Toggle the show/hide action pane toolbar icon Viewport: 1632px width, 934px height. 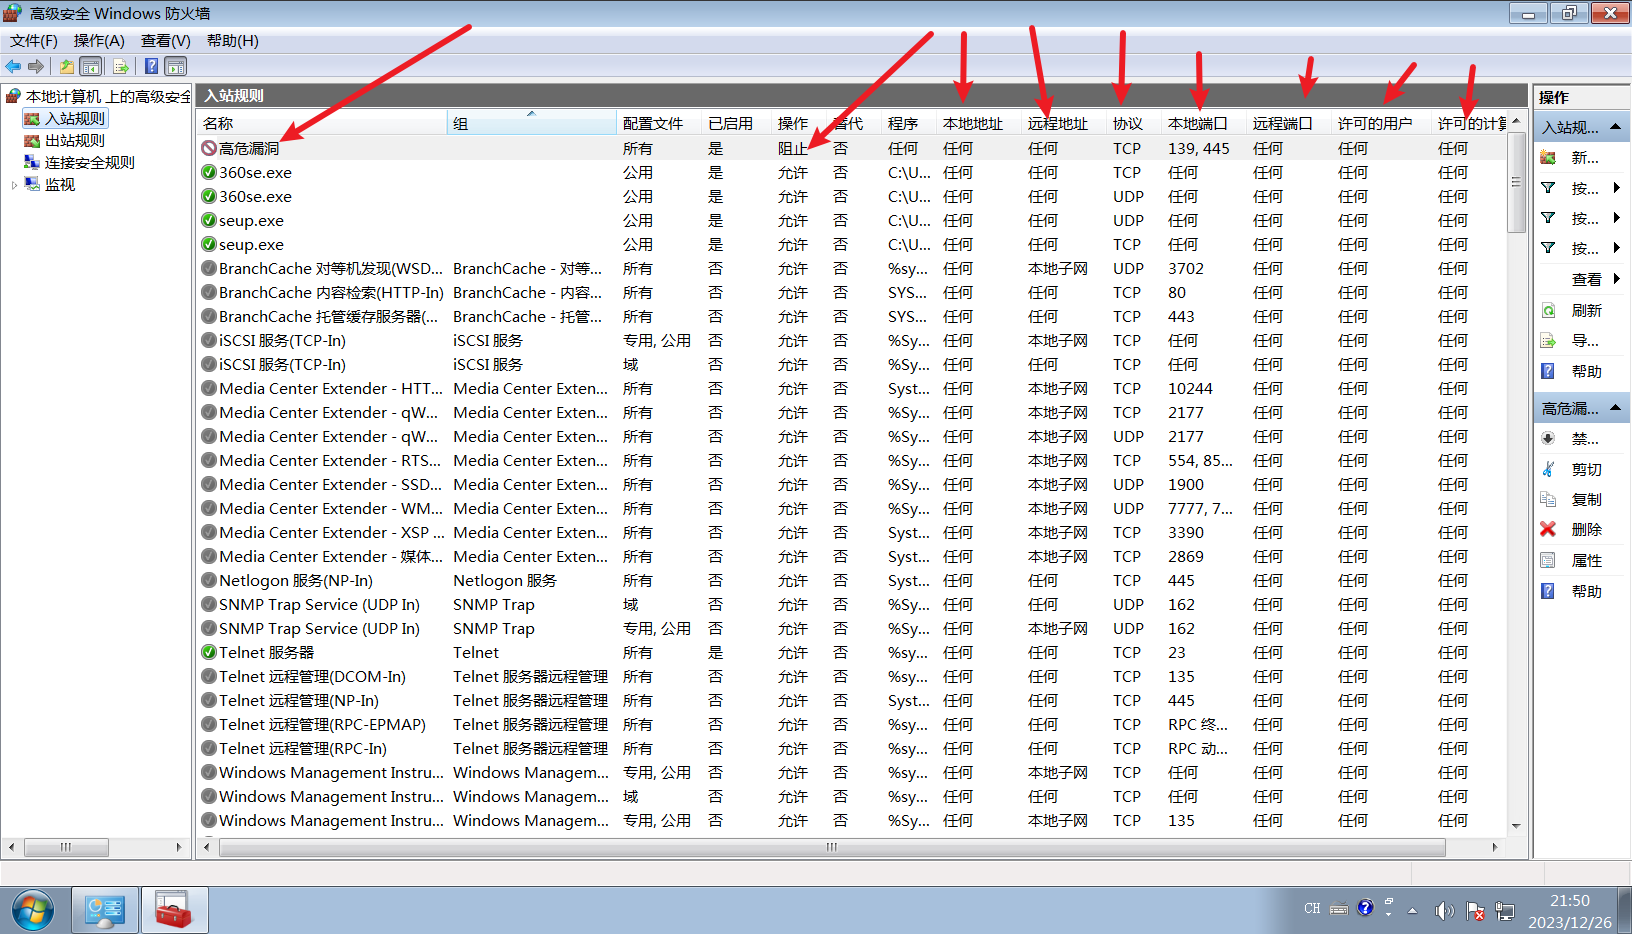pyautogui.click(x=176, y=66)
